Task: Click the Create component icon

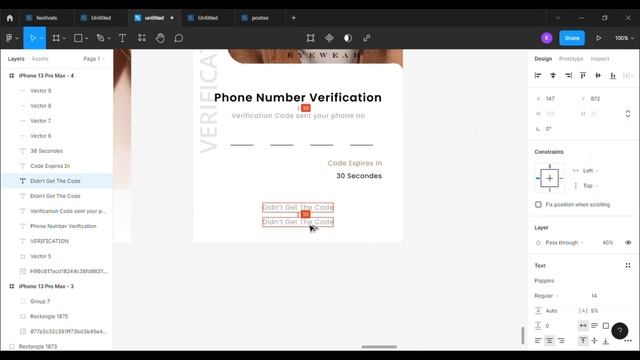Action: [x=329, y=38]
